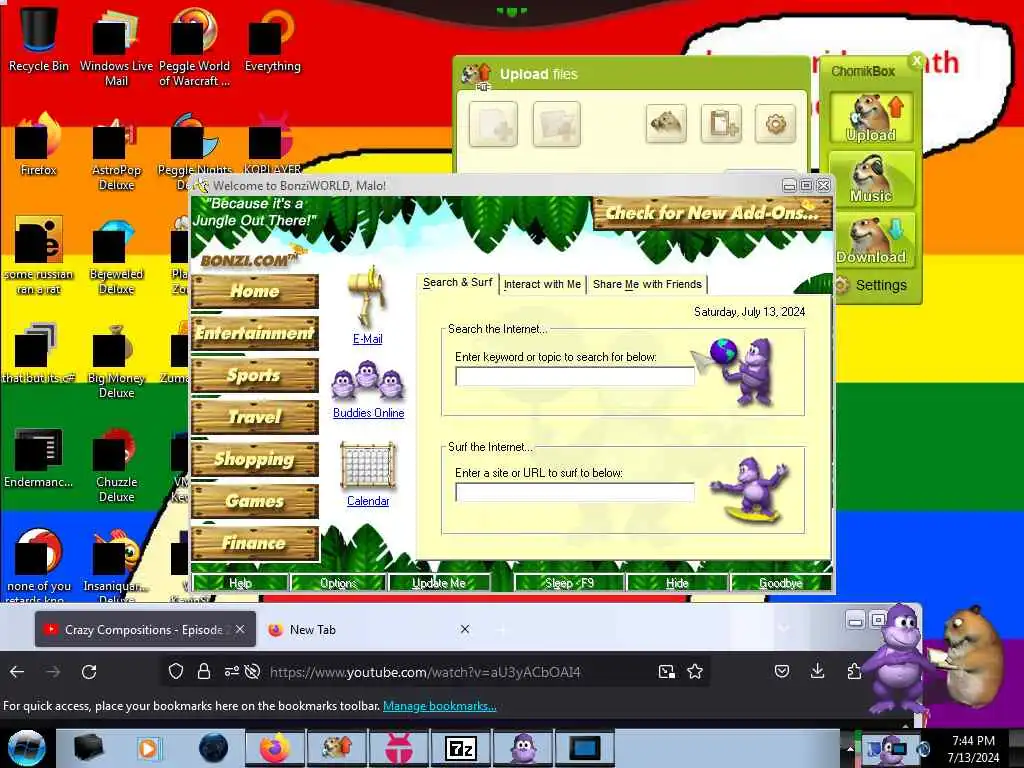Click Firefox icon in the taskbar
1024x768 pixels.
[x=275, y=748]
